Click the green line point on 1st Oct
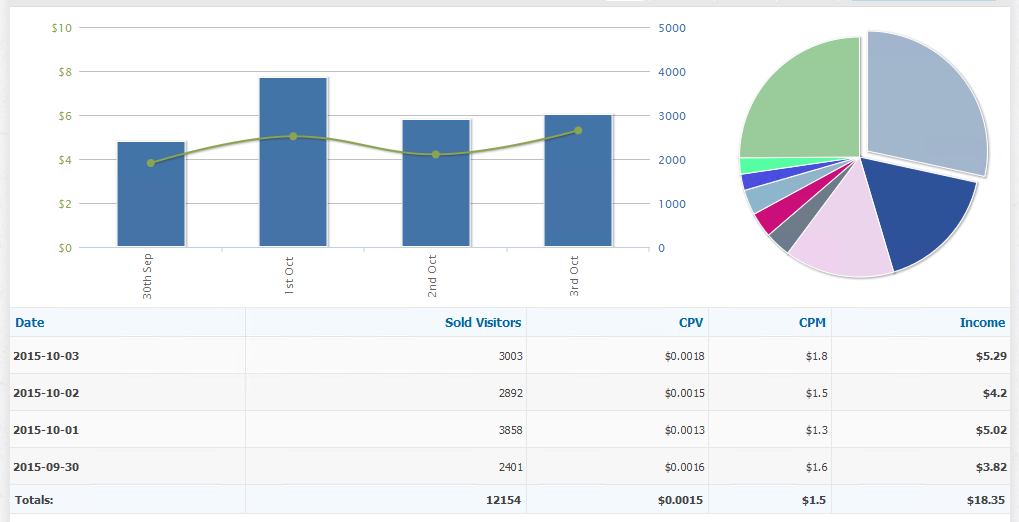Screen dimensions: 1019x522 click(293, 136)
